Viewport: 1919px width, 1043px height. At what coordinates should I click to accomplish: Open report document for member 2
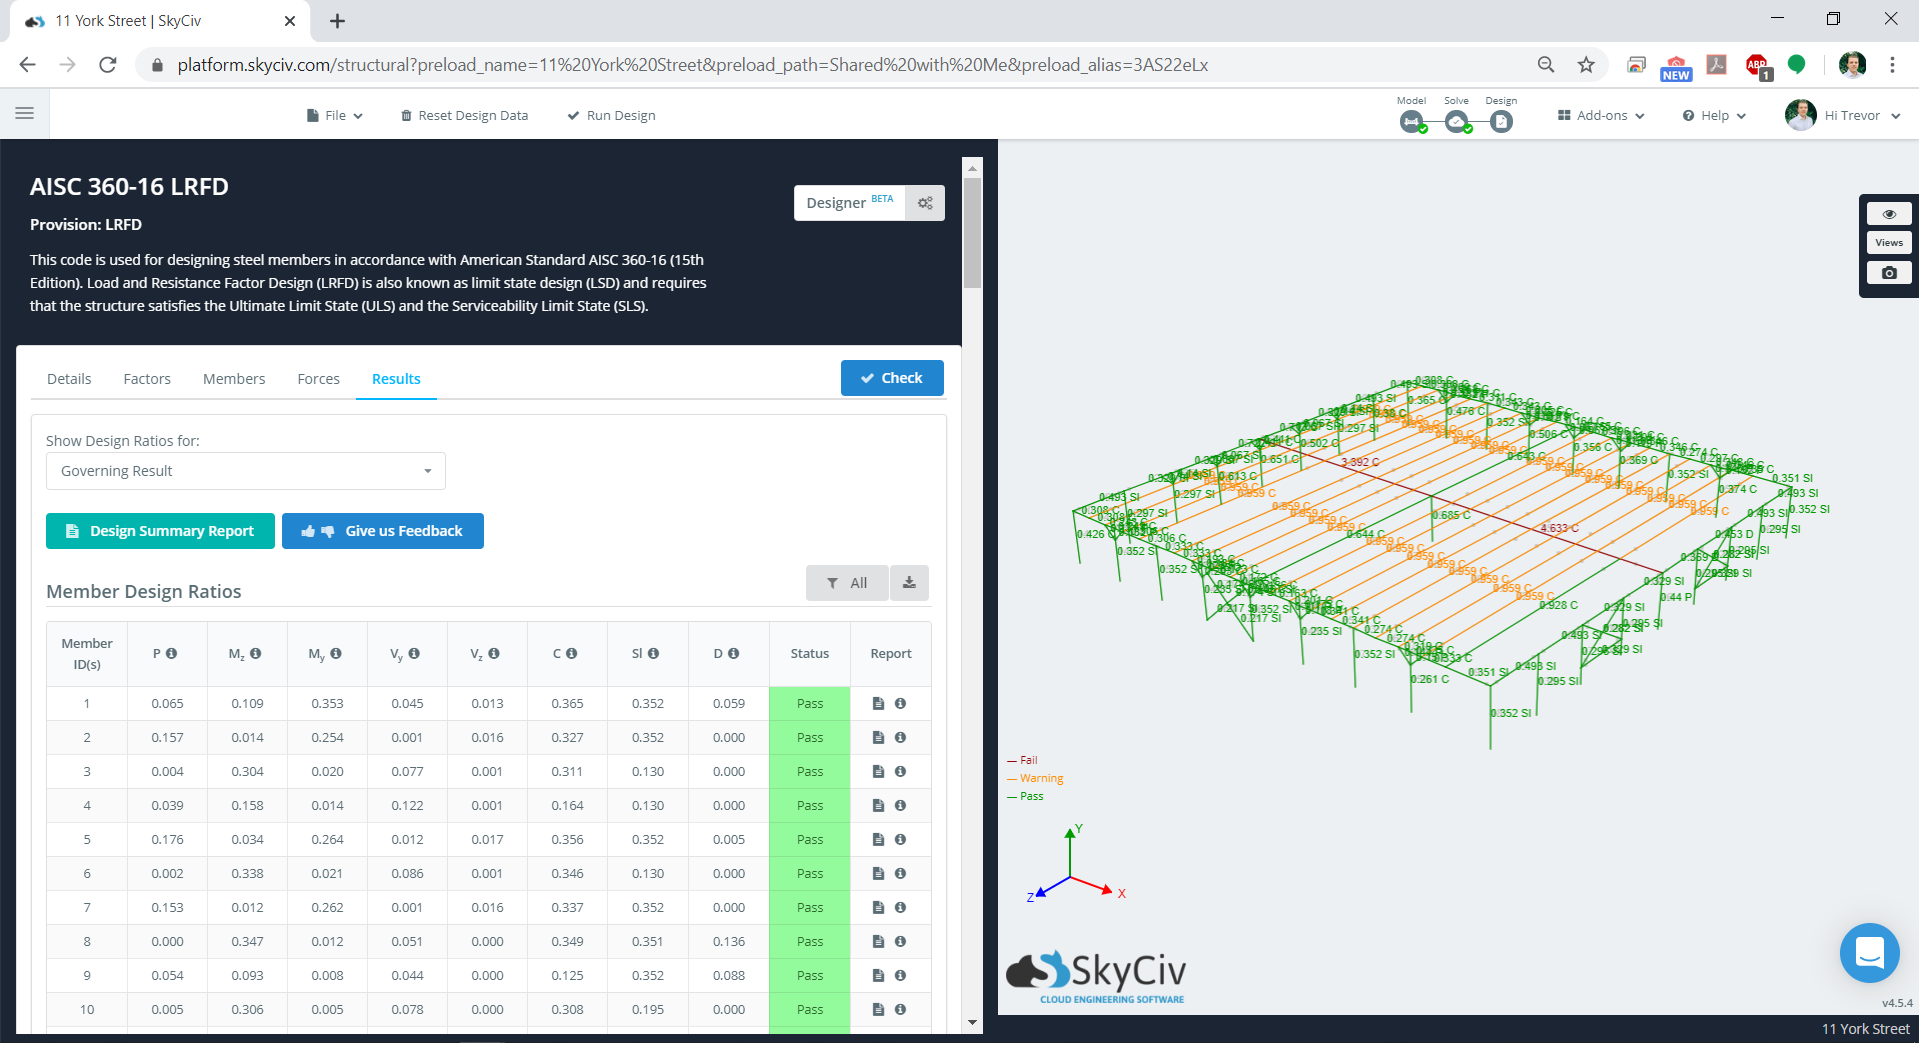(878, 737)
